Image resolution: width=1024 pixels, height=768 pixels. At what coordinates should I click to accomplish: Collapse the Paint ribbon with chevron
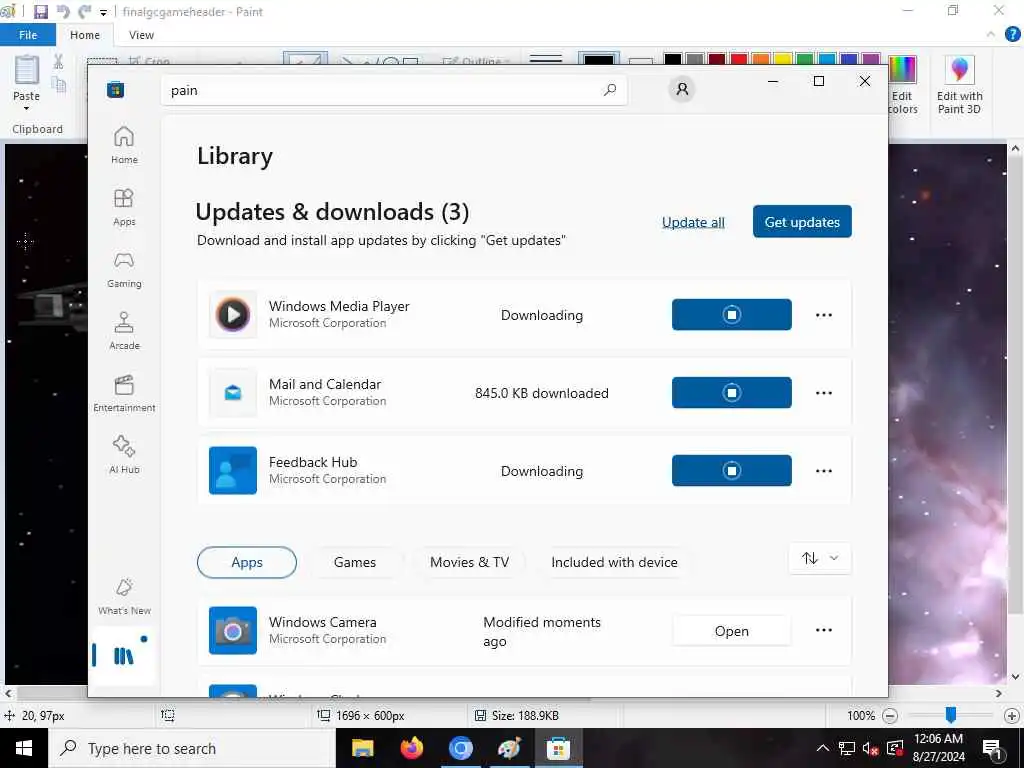coord(991,34)
